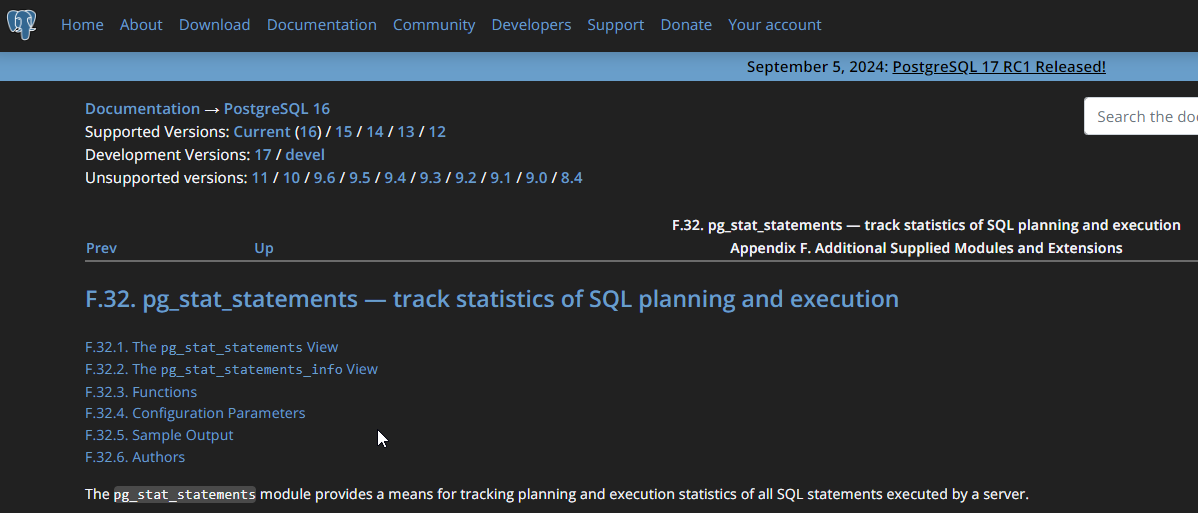Screen dimensions: 1198x513
Task: Open the F.32.6 Authors section
Action: (x=135, y=457)
